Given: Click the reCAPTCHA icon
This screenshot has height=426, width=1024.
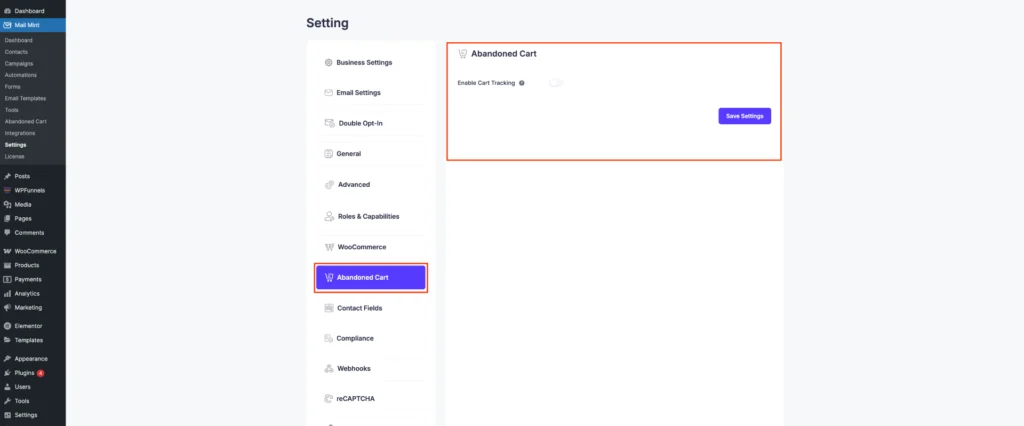Looking at the screenshot, I should (x=329, y=399).
